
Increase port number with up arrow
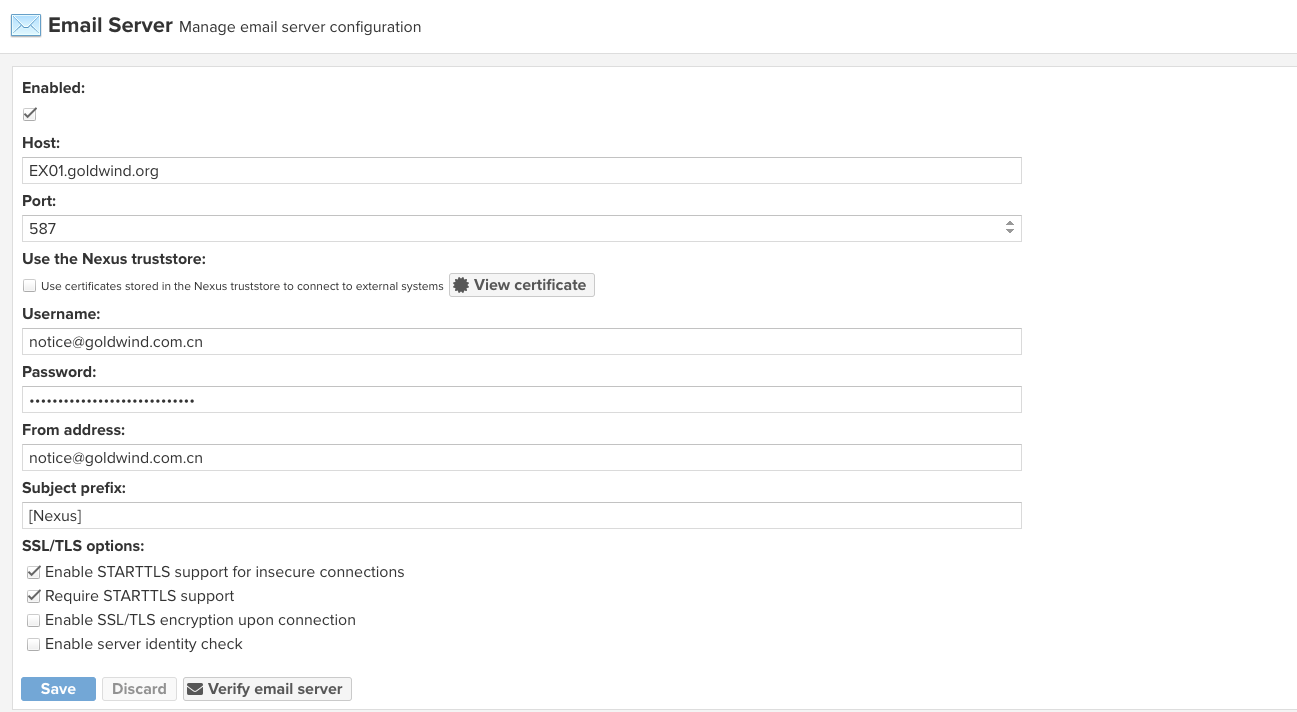[1010, 224]
